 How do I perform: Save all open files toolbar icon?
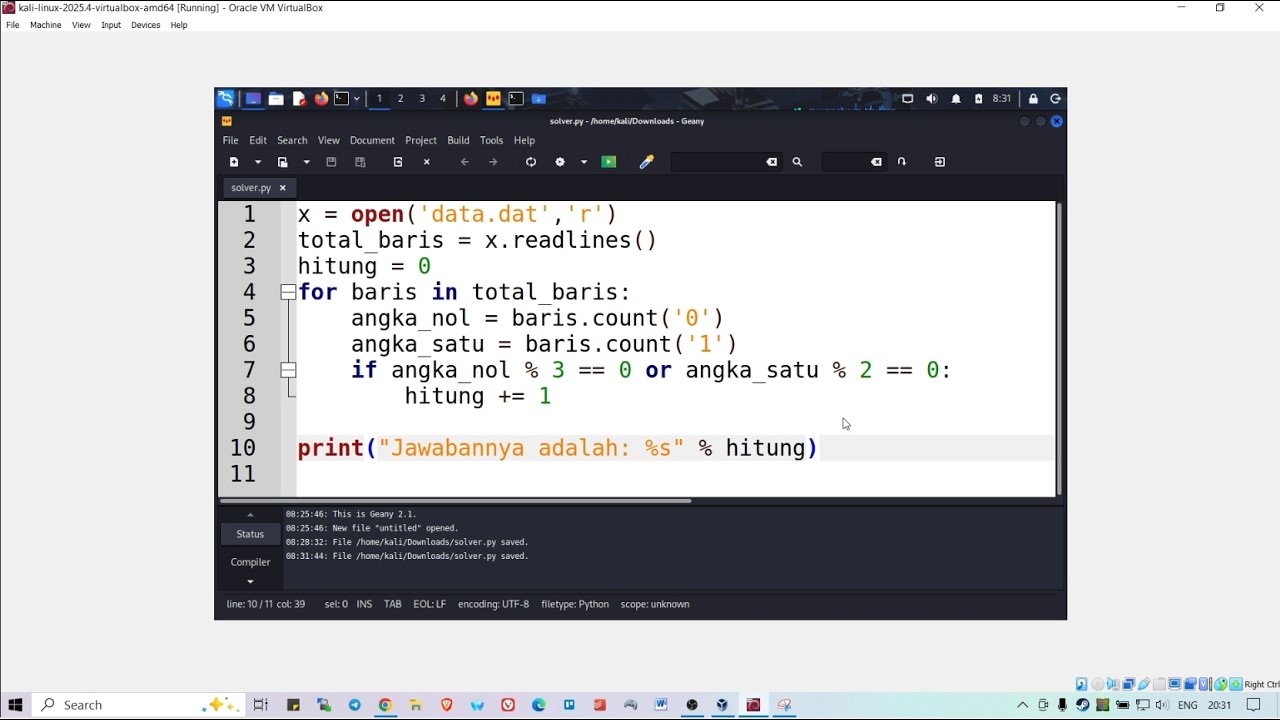tap(360, 162)
